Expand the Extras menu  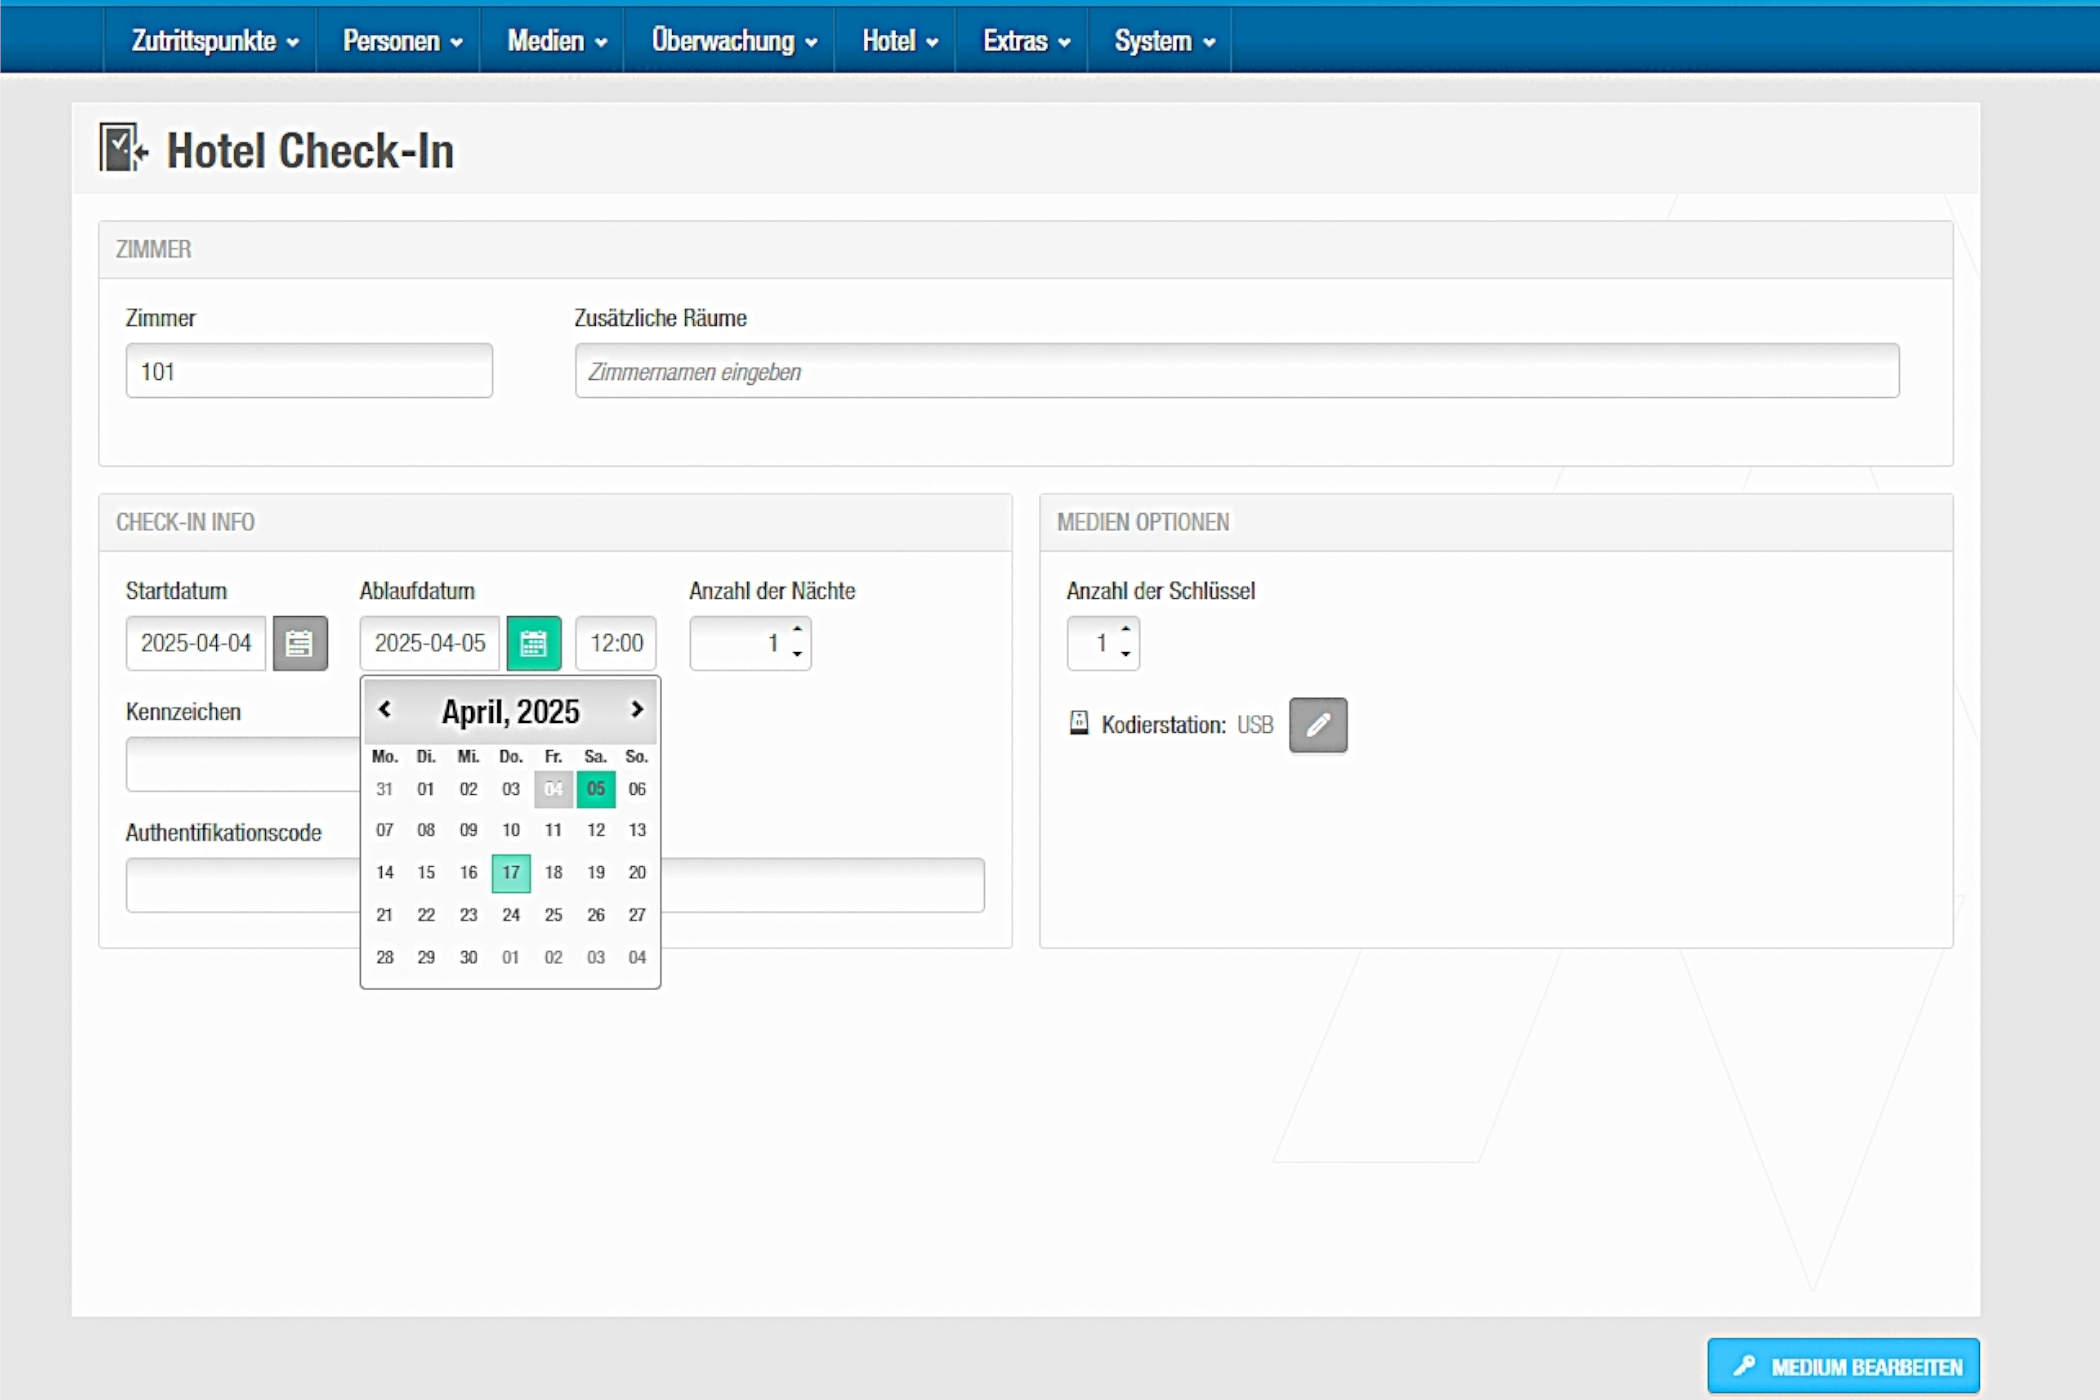tap(1026, 41)
